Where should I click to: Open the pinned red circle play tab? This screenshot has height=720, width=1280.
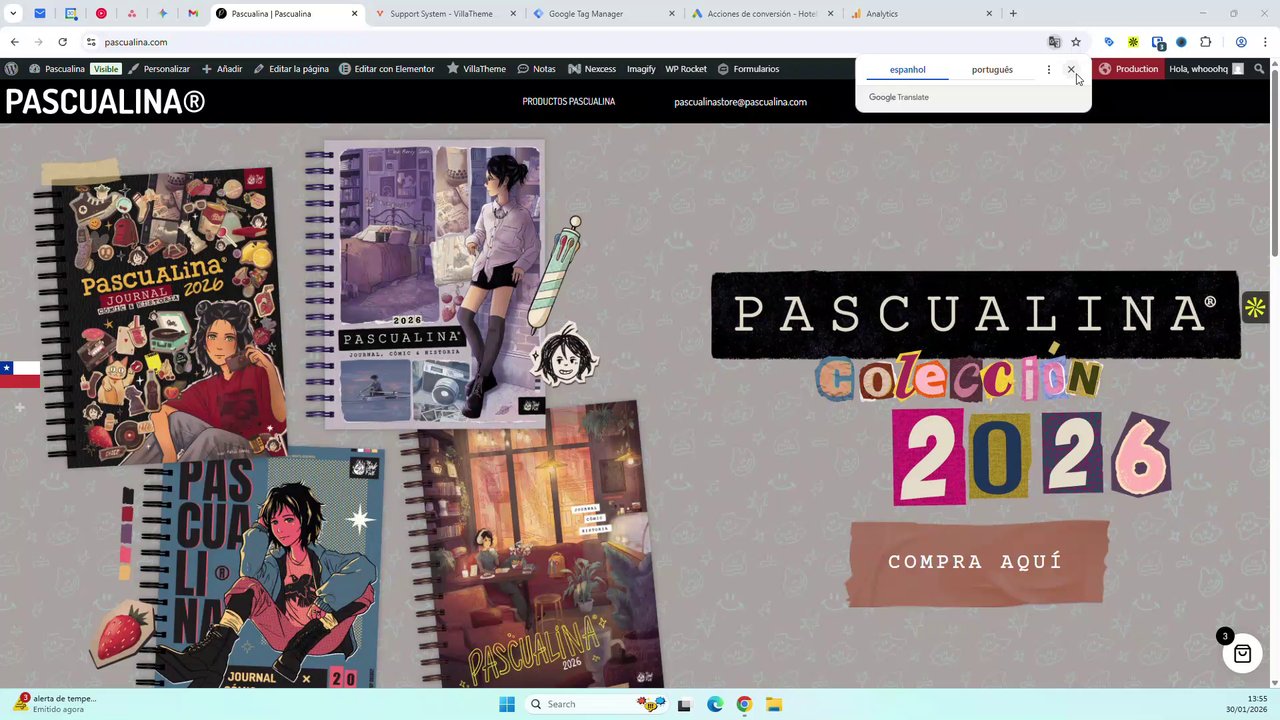click(x=102, y=14)
